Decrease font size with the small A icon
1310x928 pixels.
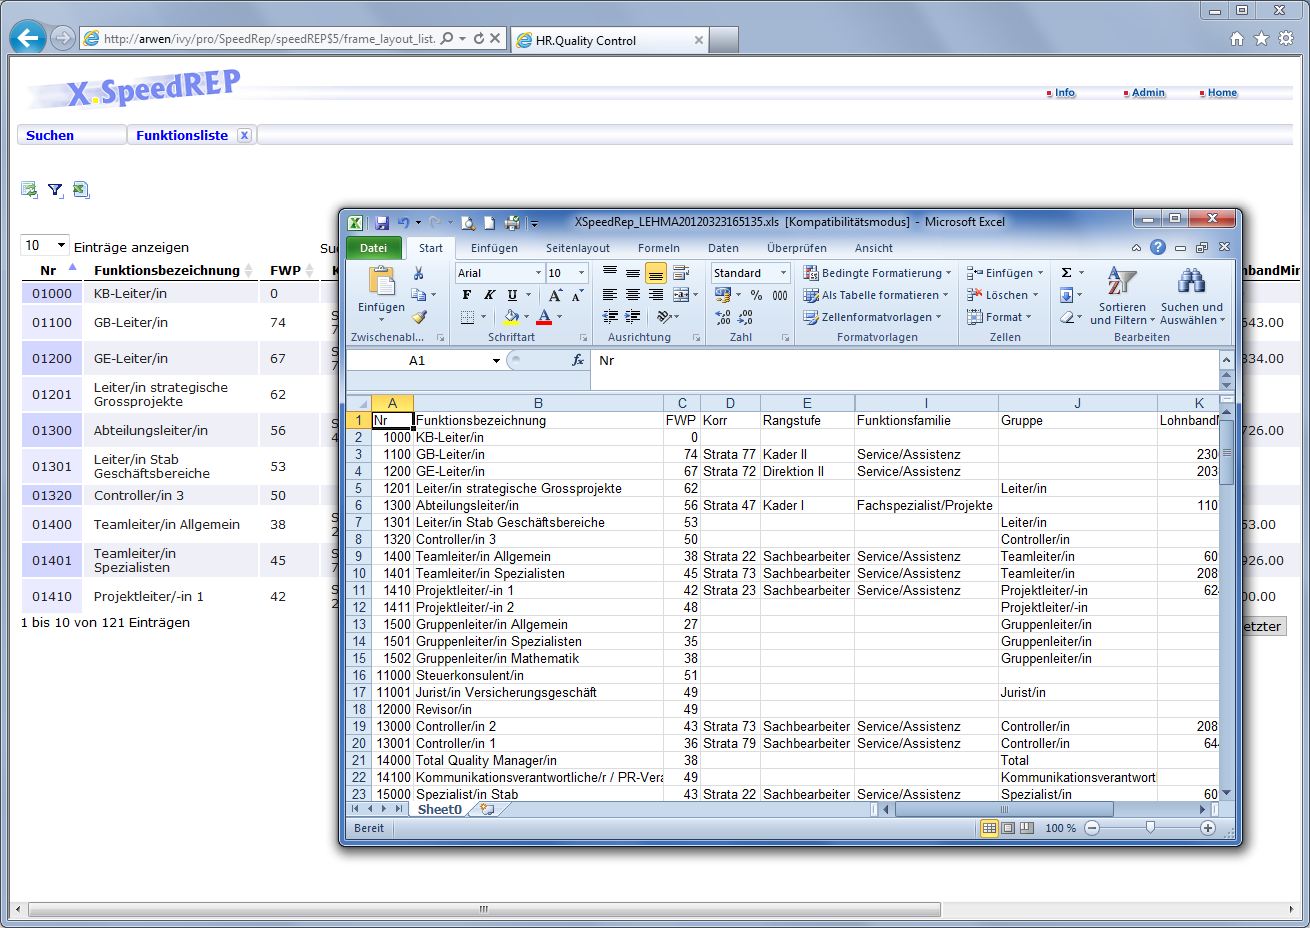click(x=577, y=295)
